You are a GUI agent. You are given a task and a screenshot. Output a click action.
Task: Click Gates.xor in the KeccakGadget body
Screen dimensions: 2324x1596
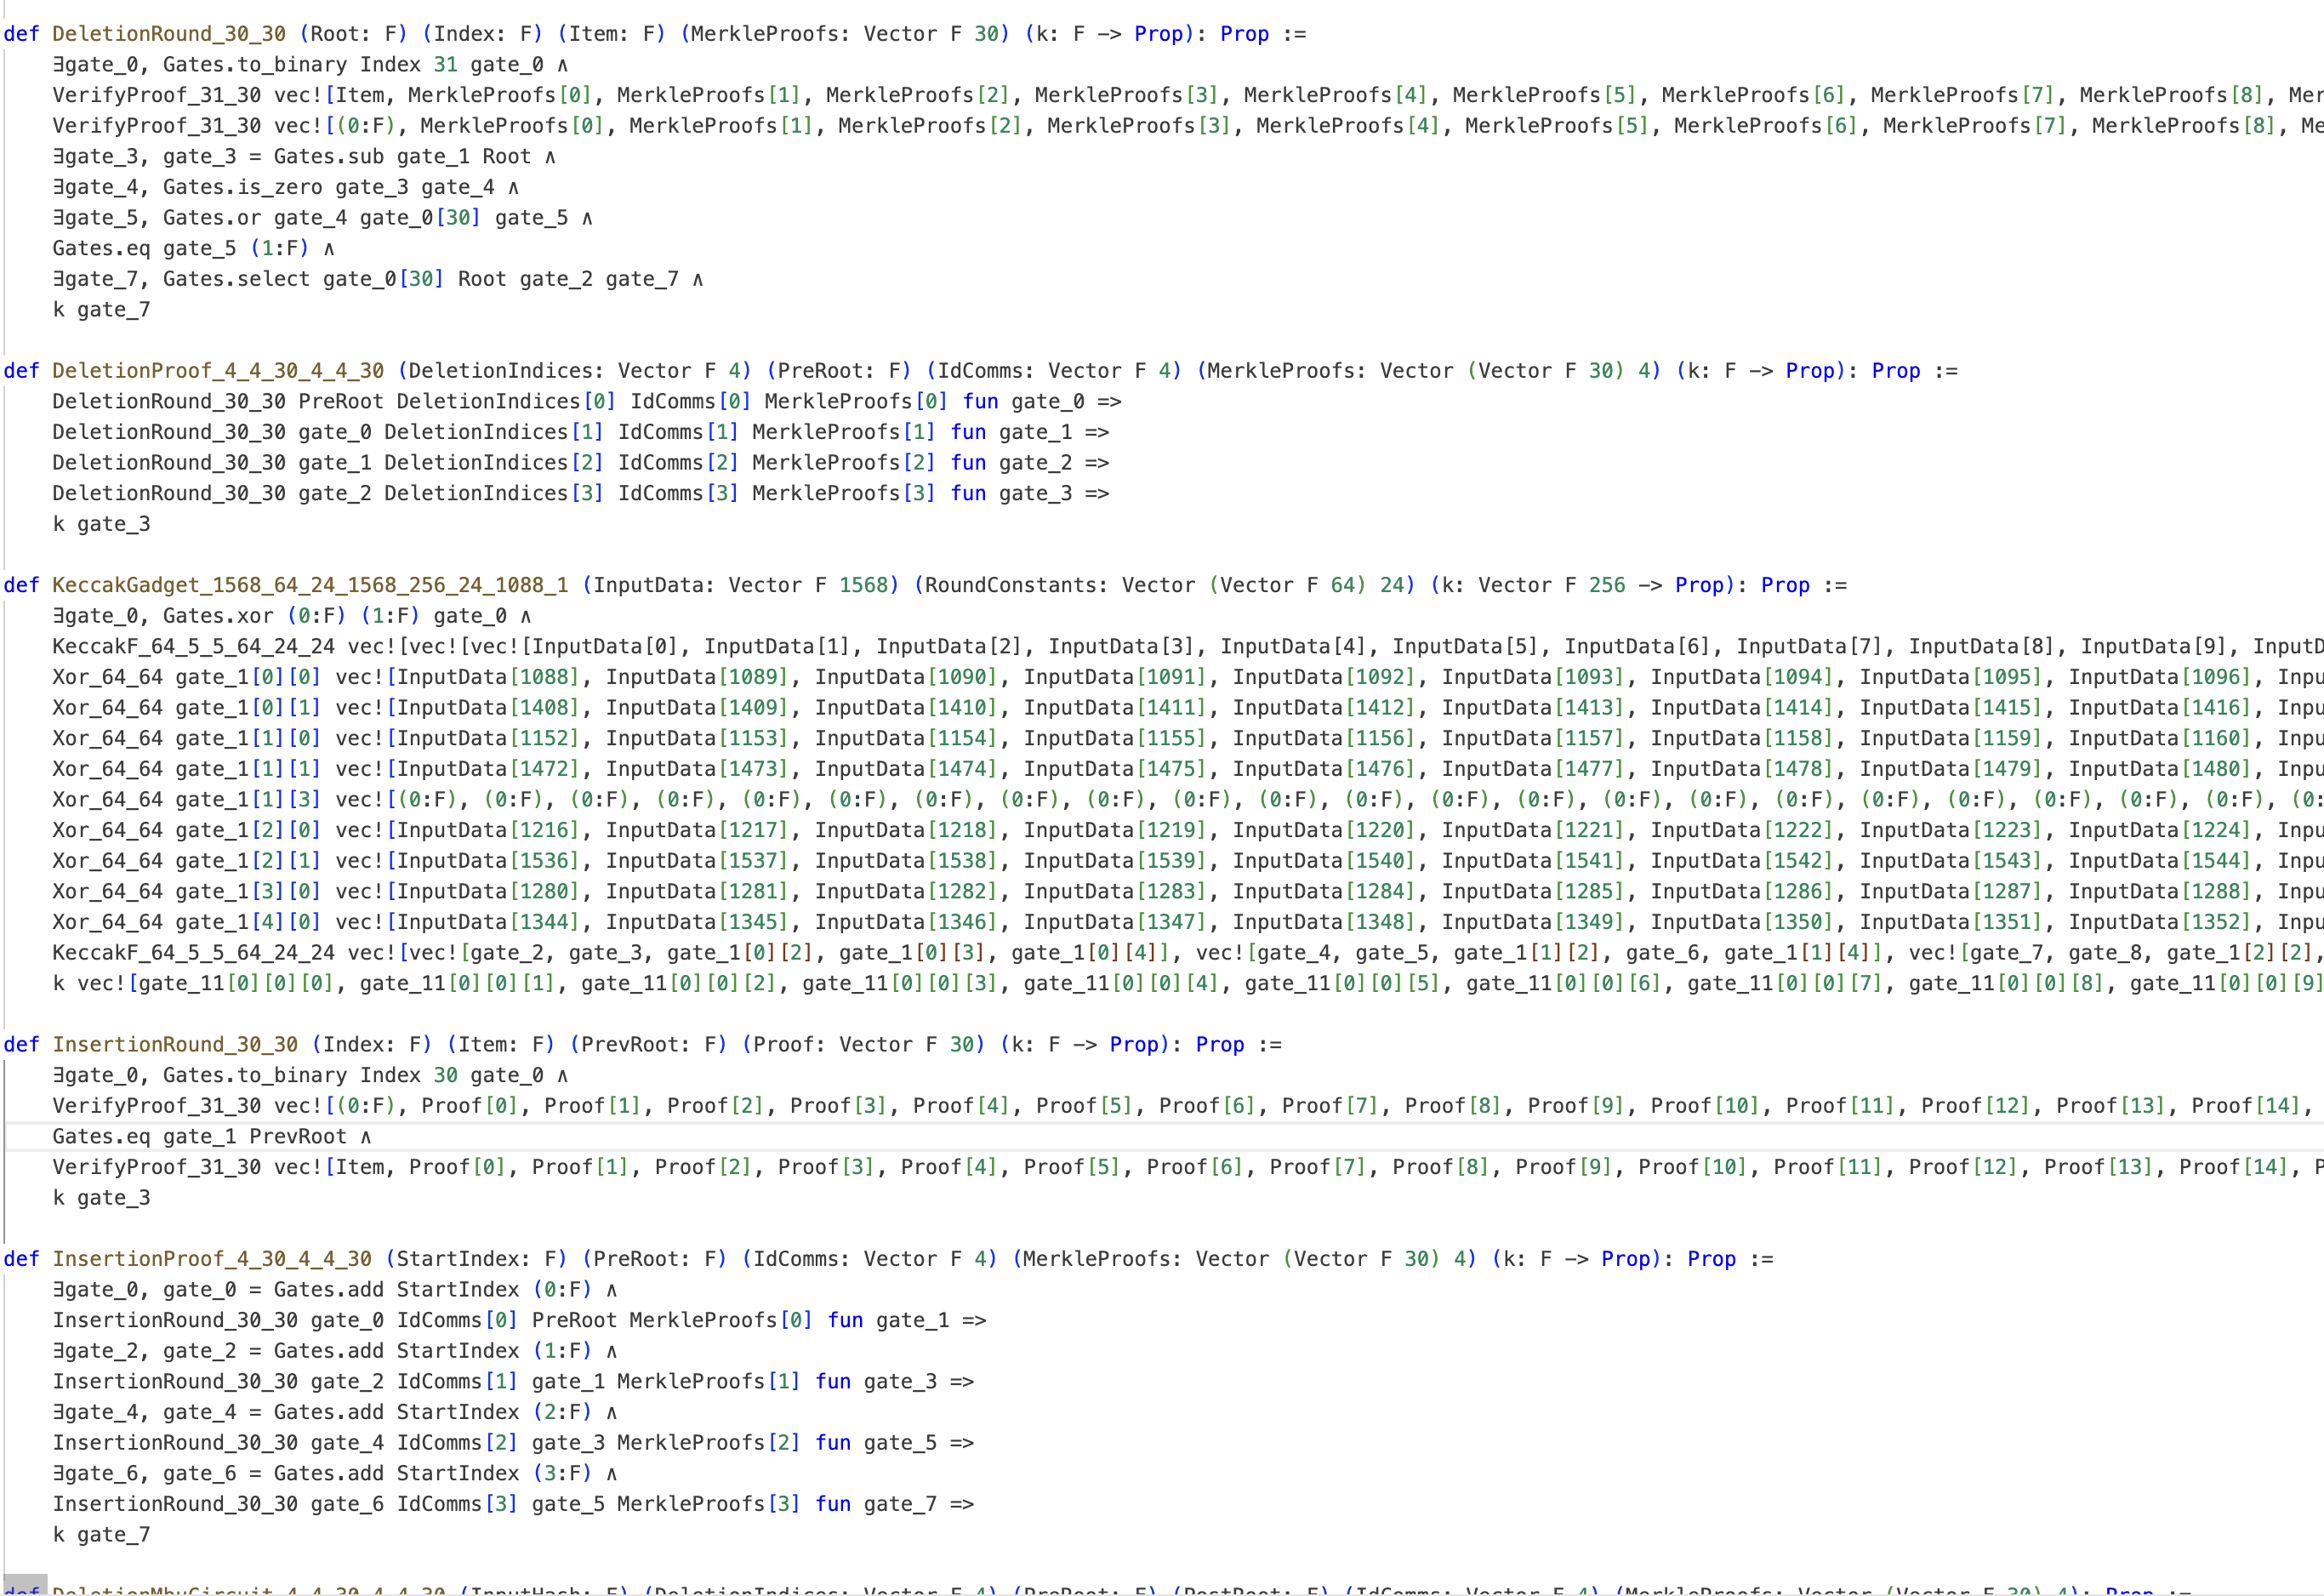217,616
